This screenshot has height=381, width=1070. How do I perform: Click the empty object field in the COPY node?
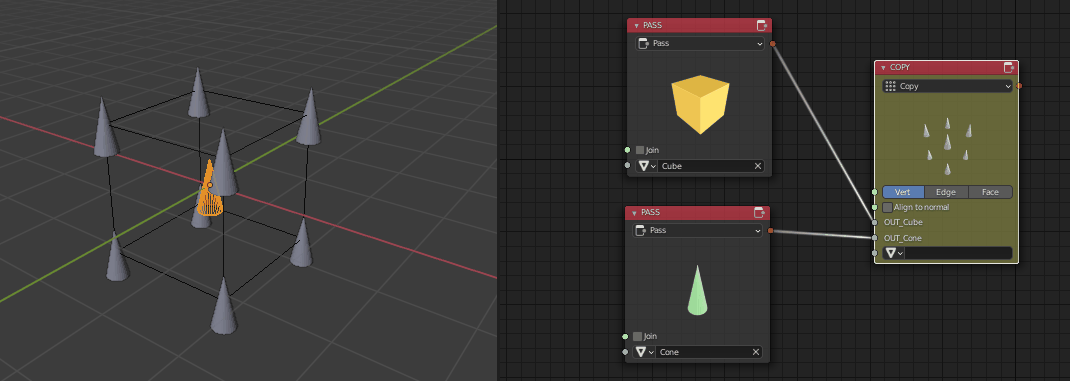[959, 253]
